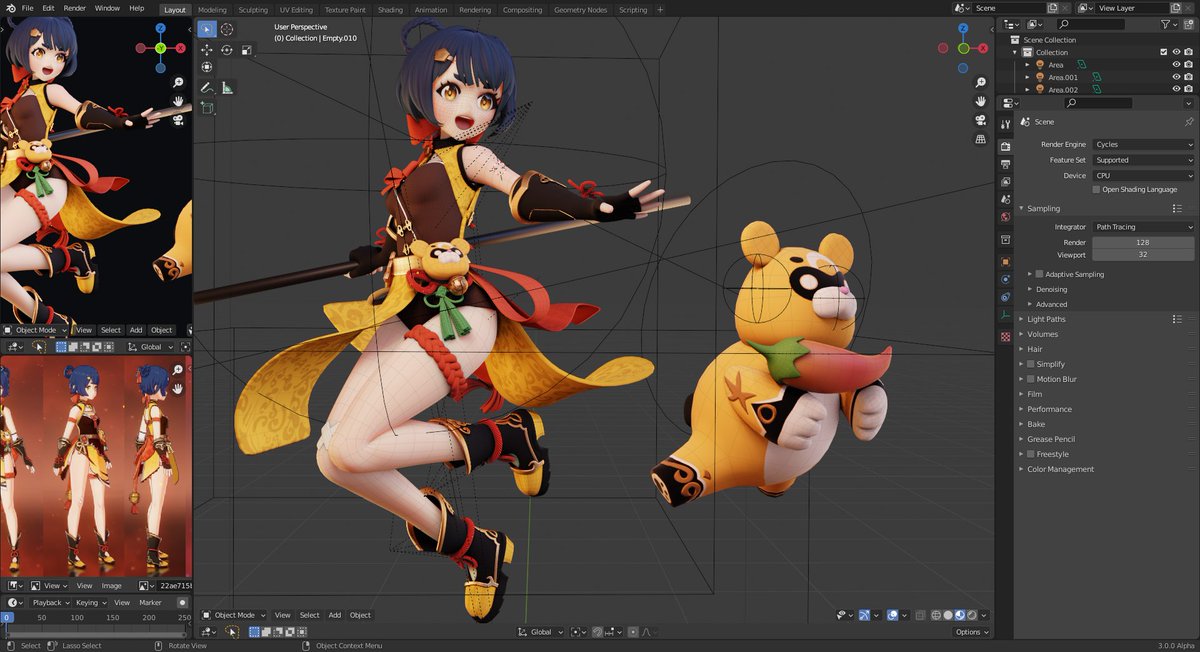This screenshot has height=652, width=1200.
Task: Open the Object properties tab
Action: (x=1005, y=262)
